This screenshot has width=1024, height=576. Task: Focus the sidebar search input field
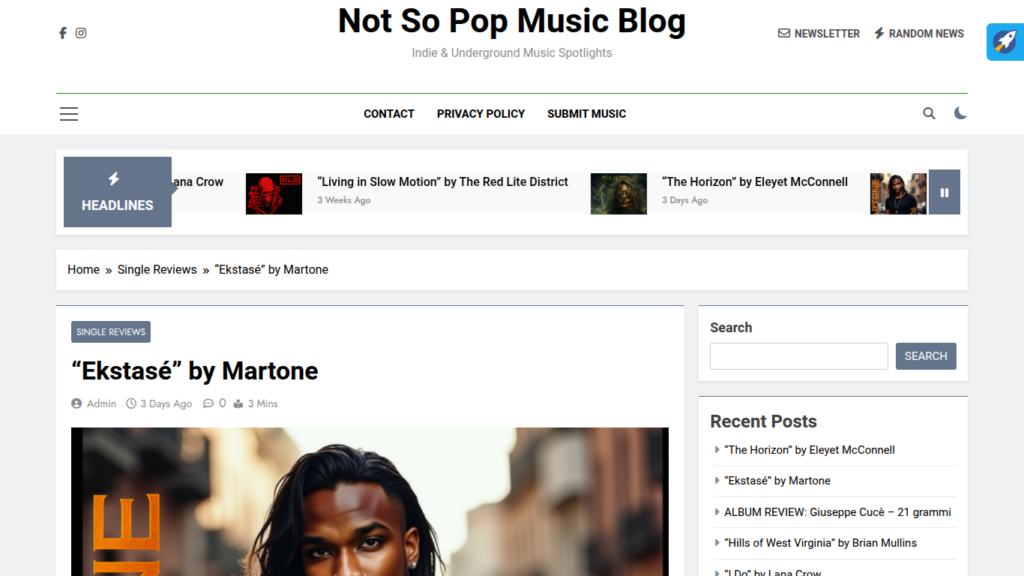799,356
